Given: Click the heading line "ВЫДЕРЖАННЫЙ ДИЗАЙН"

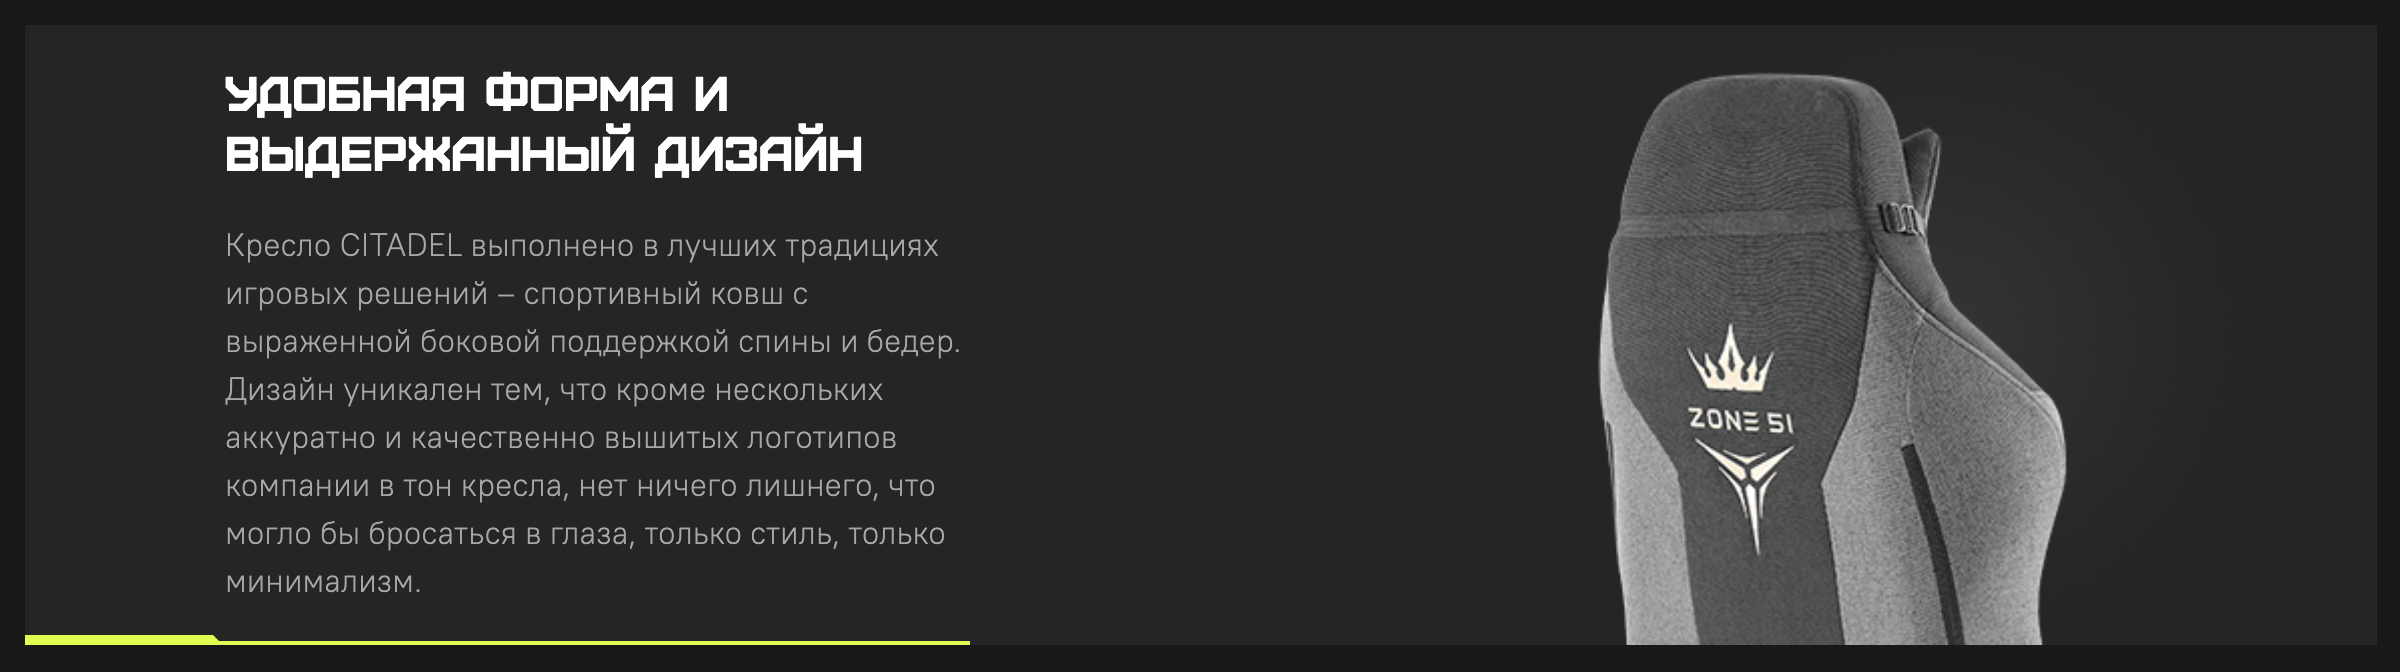Looking at the screenshot, I should 544,153.
